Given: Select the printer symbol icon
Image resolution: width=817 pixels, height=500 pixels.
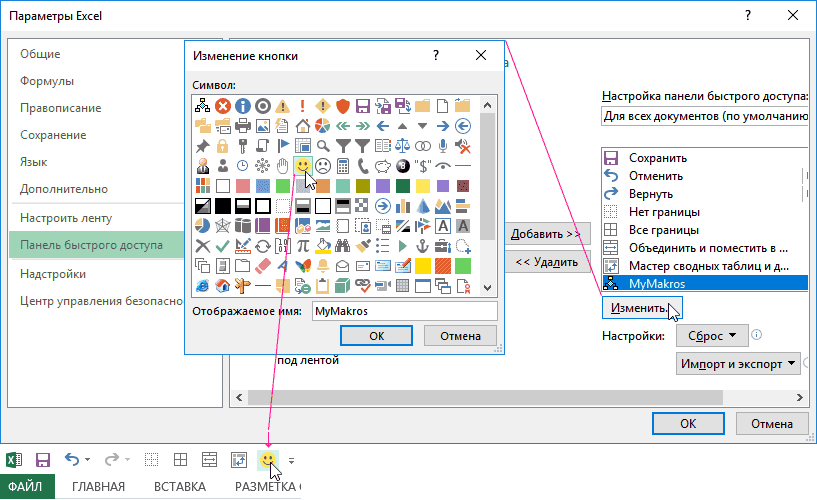Looking at the screenshot, I should 242,126.
